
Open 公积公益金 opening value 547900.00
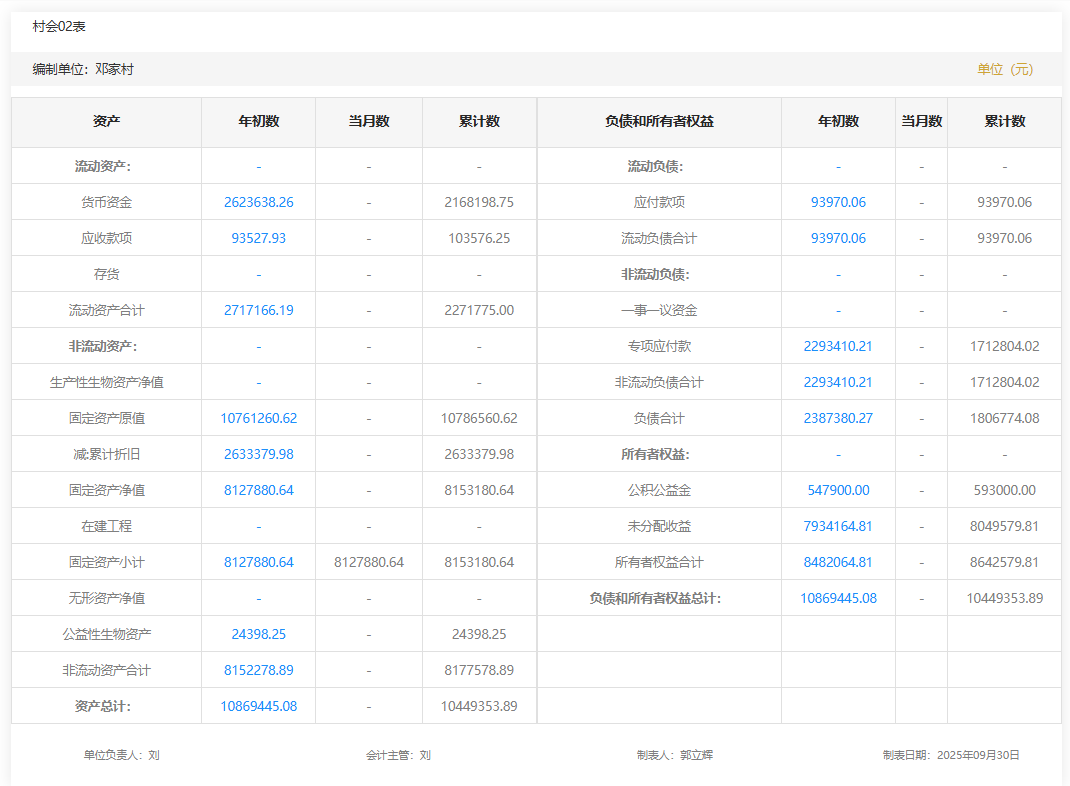tap(838, 490)
